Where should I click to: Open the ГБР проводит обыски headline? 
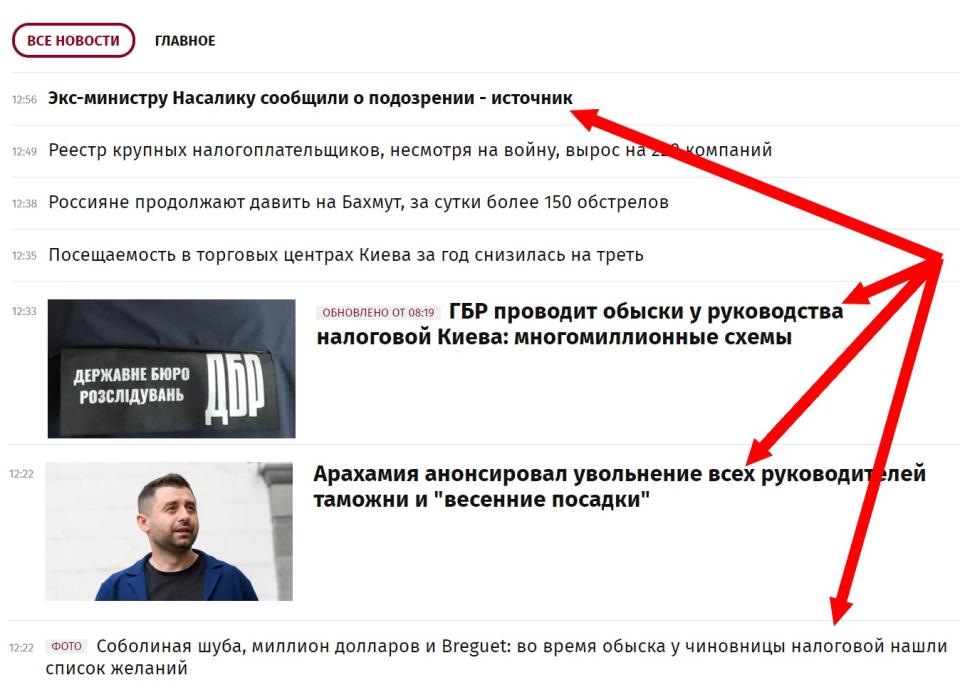pyautogui.click(x=580, y=324)
